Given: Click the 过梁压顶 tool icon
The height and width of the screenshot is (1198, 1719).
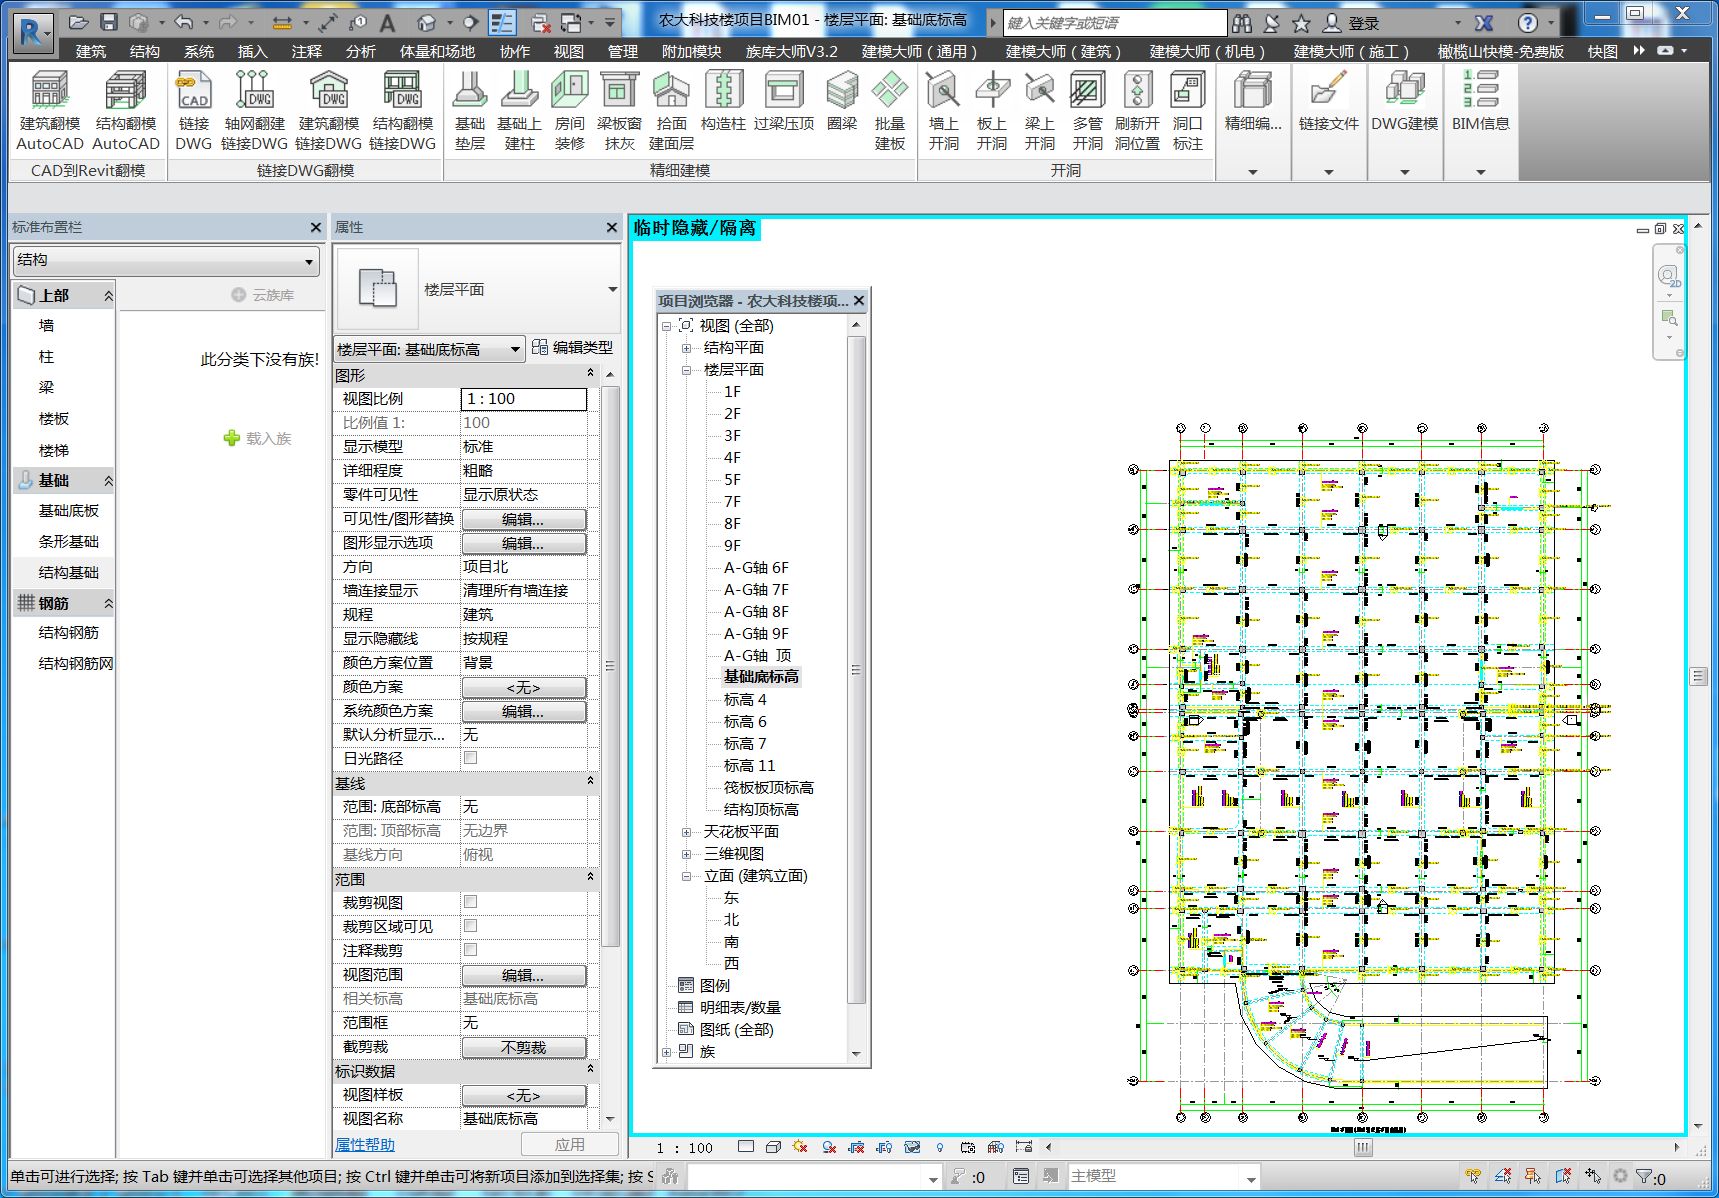Looking at the screenshot, I should (784, 91).
